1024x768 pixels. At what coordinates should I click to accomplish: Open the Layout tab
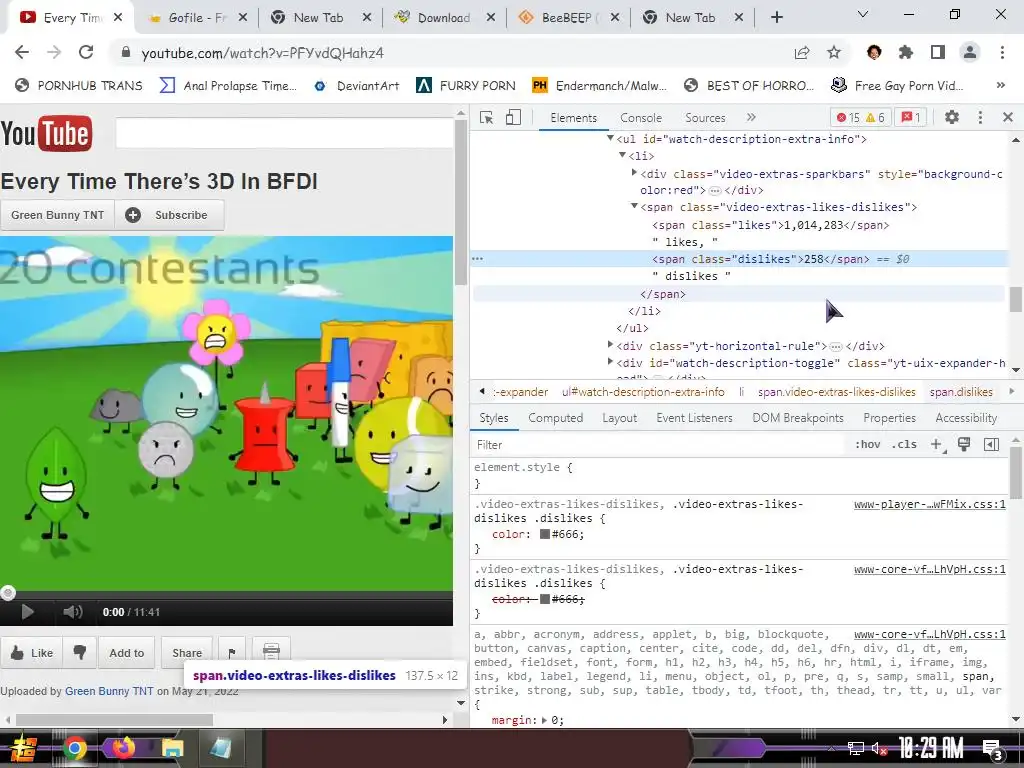pos(619,418)
